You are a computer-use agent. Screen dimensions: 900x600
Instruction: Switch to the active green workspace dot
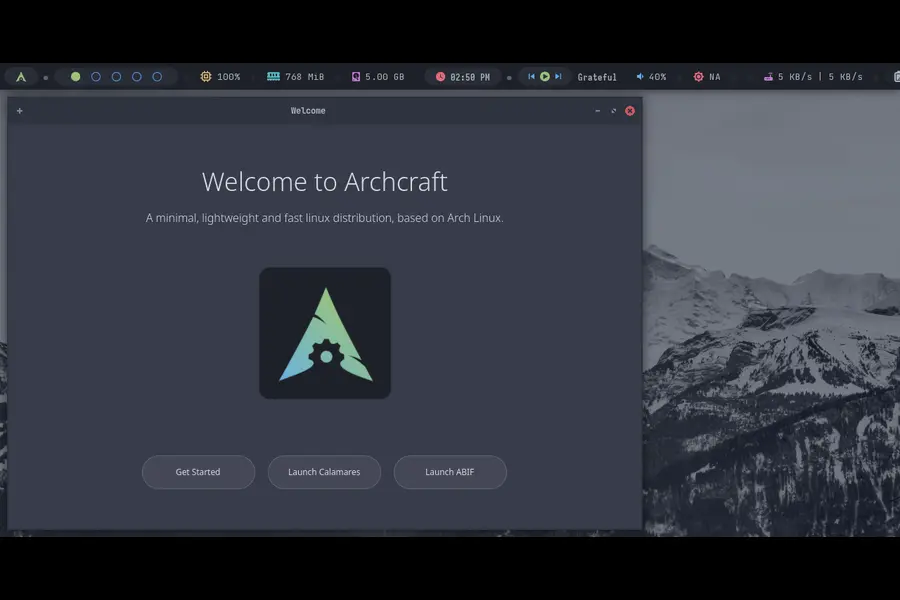[x=75, y=77]
